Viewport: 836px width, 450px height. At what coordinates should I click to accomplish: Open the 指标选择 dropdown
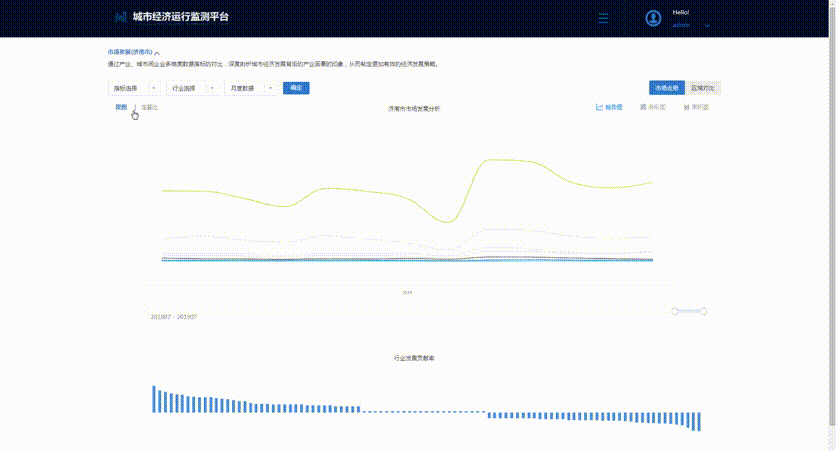134,88
